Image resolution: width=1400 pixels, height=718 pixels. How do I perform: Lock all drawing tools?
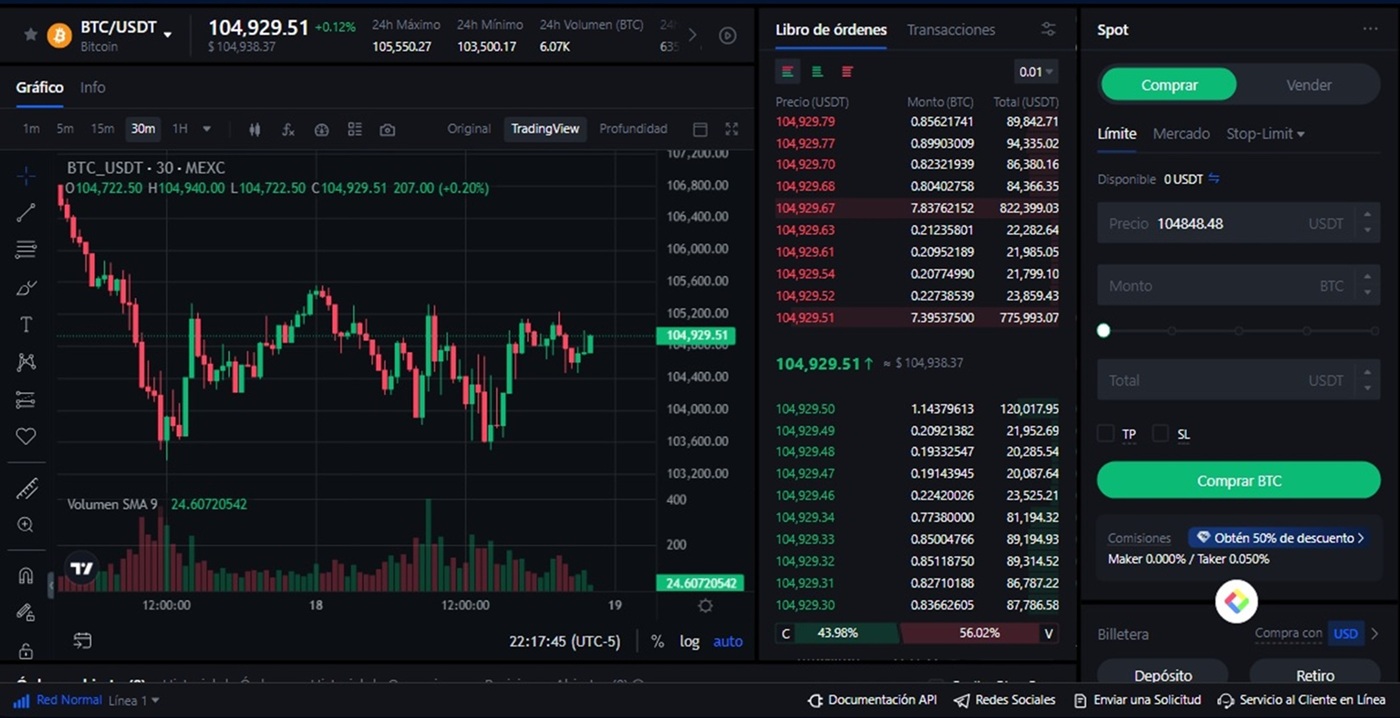[26, 650]
